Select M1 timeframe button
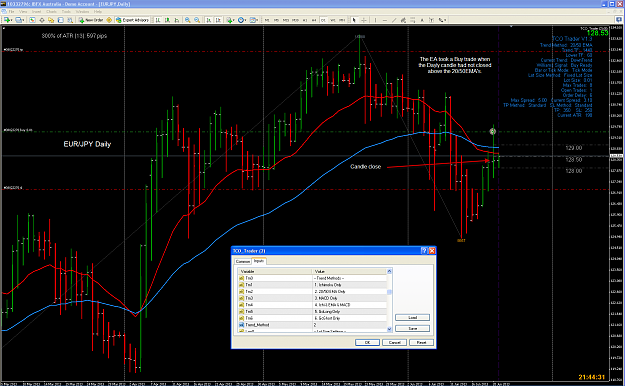Viewport: 625px width, 386px height. (267, 20)
